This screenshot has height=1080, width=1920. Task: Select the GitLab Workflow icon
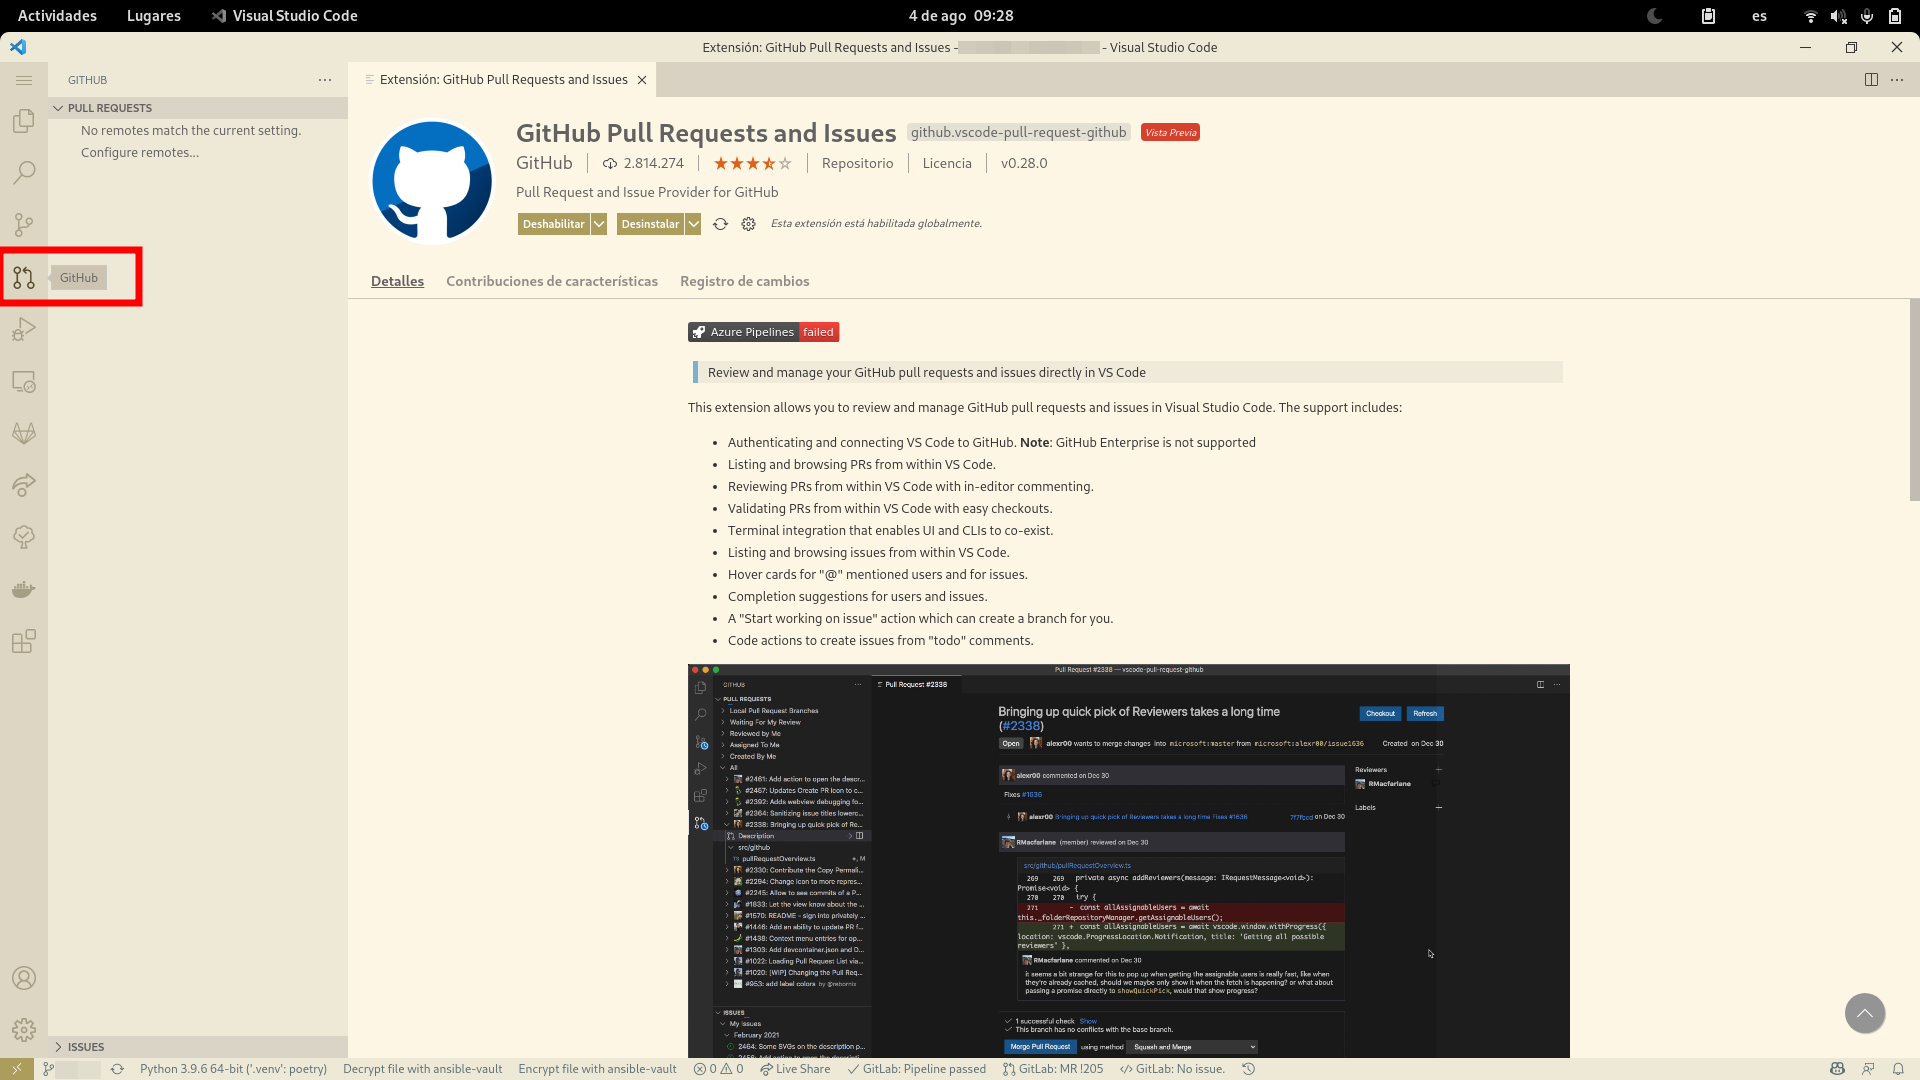tap(24, 433)
